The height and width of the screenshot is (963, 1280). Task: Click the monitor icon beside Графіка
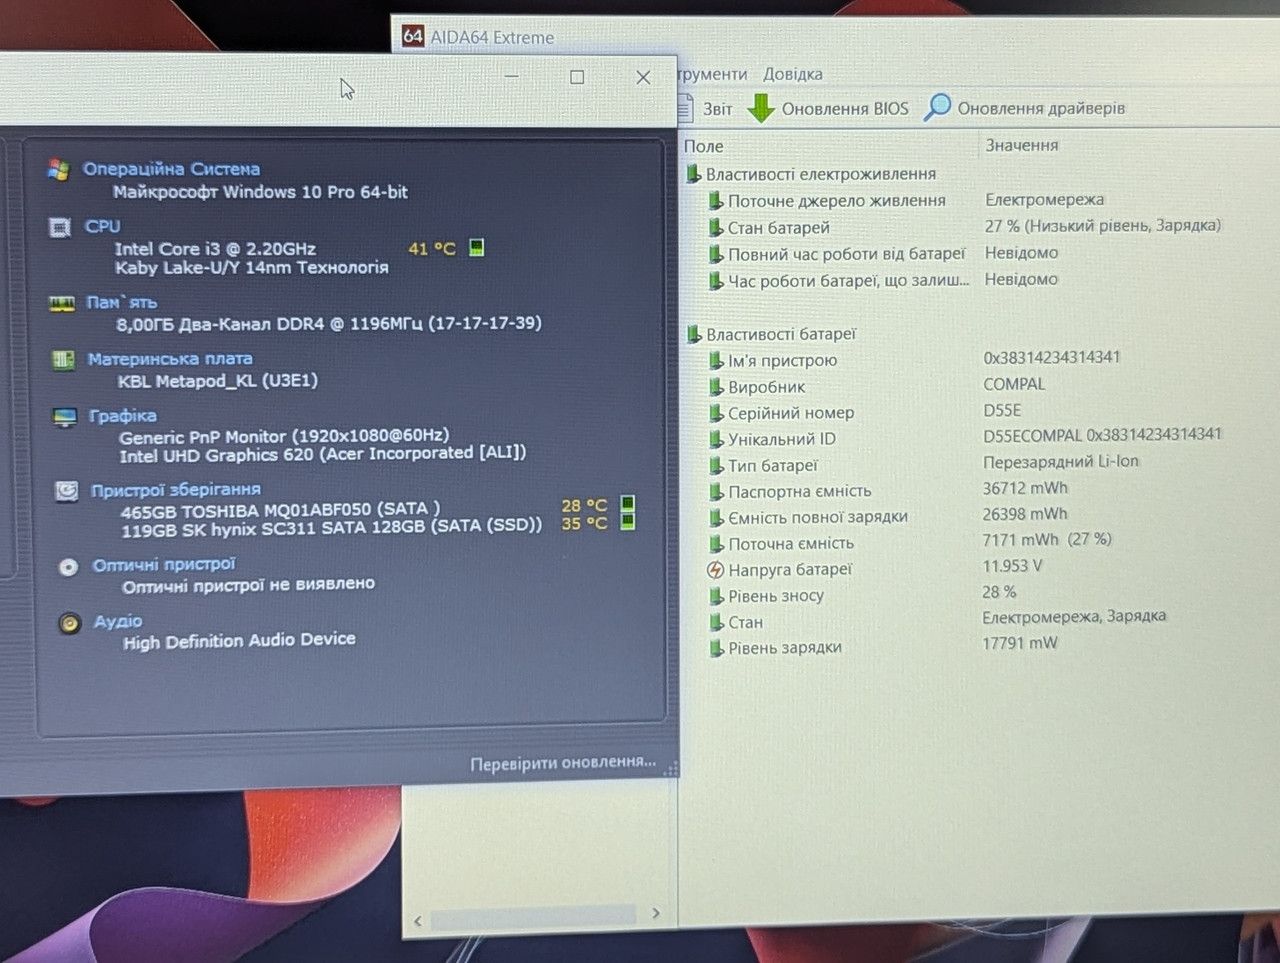tap(65, 417)
